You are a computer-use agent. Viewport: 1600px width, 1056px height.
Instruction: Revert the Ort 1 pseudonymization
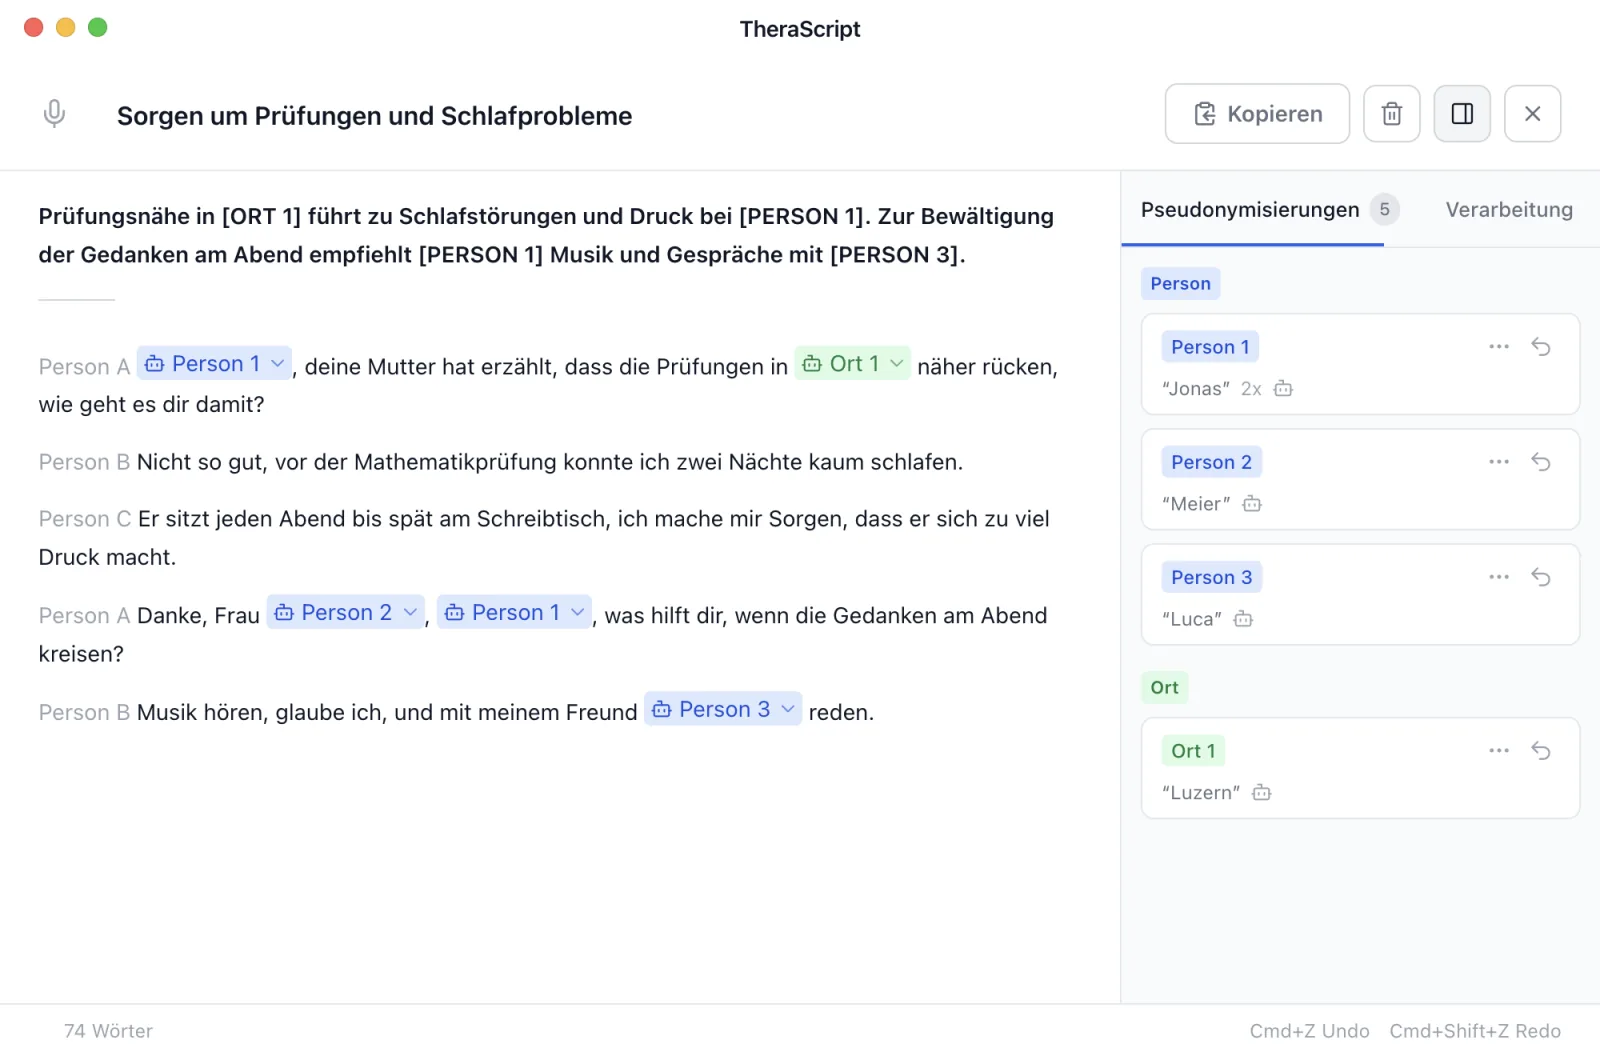(1541, 751)
